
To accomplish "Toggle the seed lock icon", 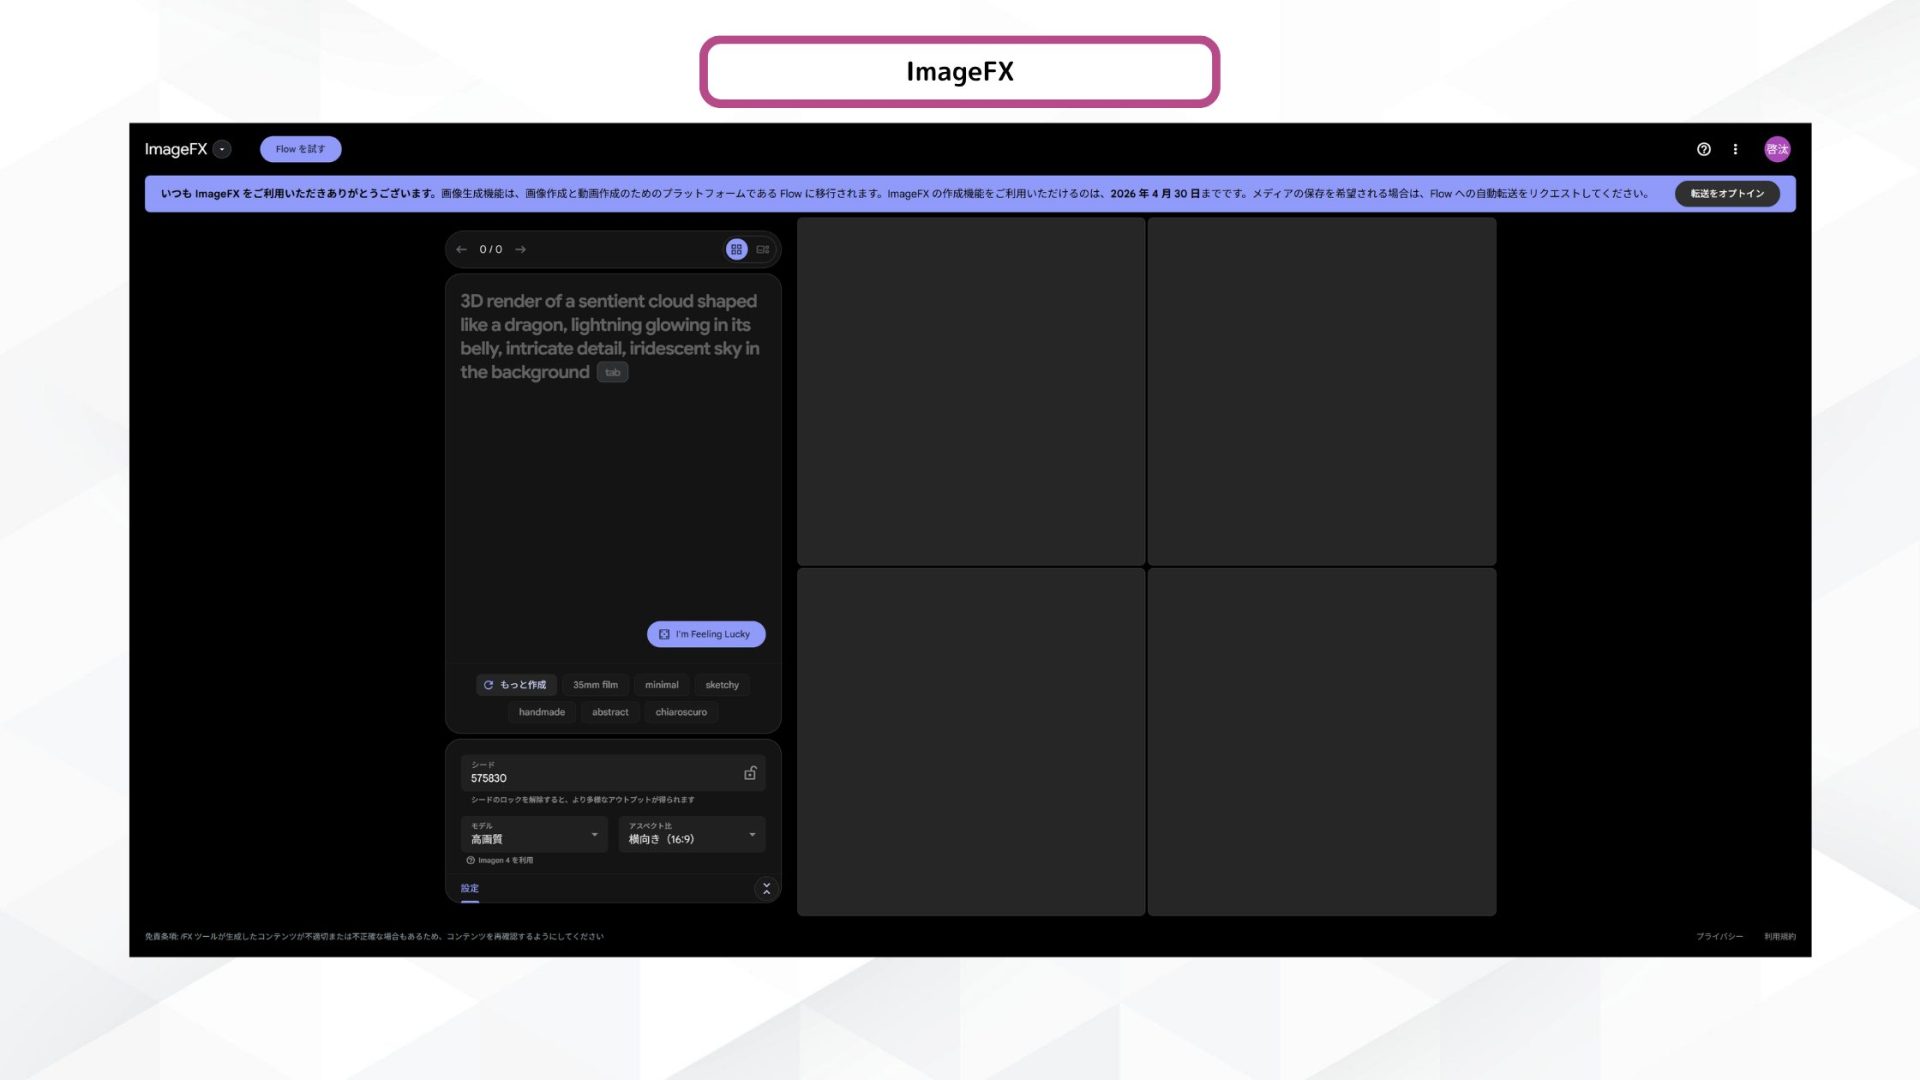I will pyautogui.click(x=750, y=773).
